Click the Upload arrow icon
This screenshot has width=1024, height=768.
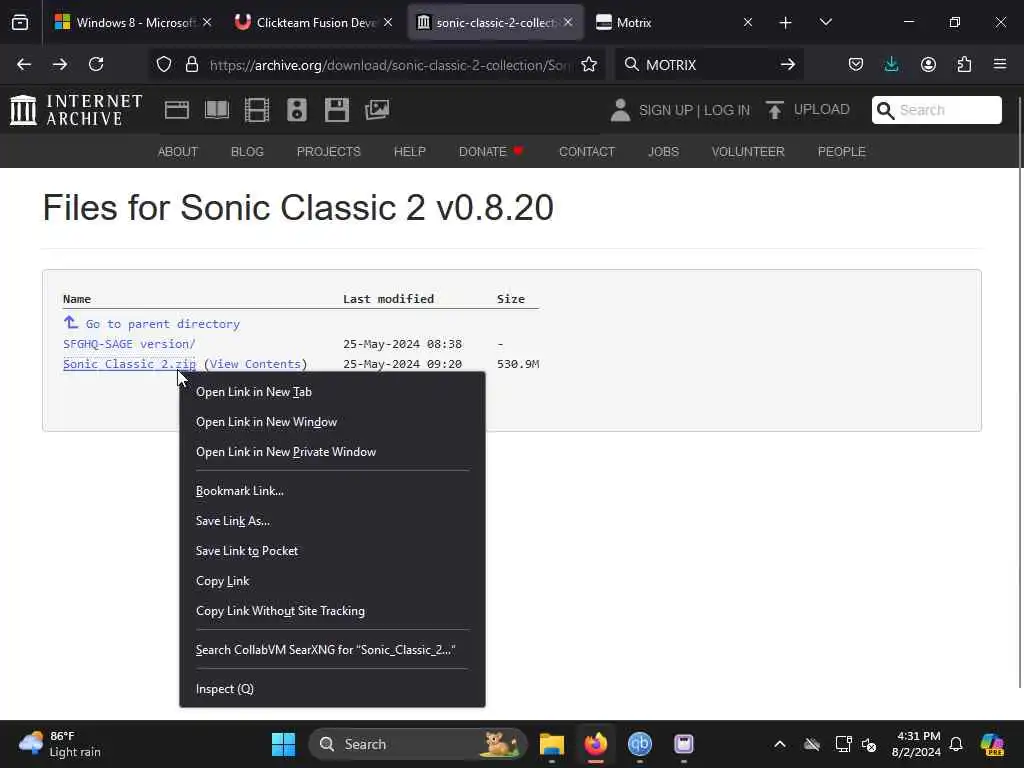[775, 110]
